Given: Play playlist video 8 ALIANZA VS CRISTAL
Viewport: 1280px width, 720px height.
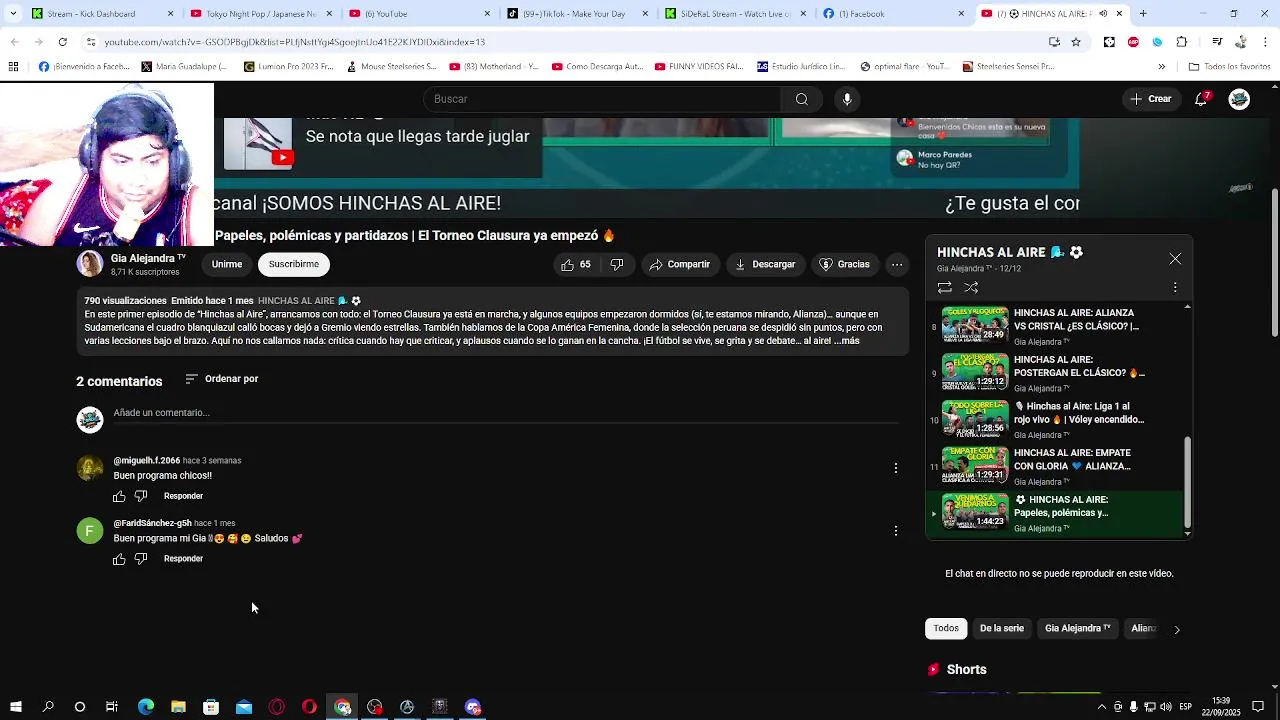Looking at the screenshot, I should click(x=1056, y=326).
